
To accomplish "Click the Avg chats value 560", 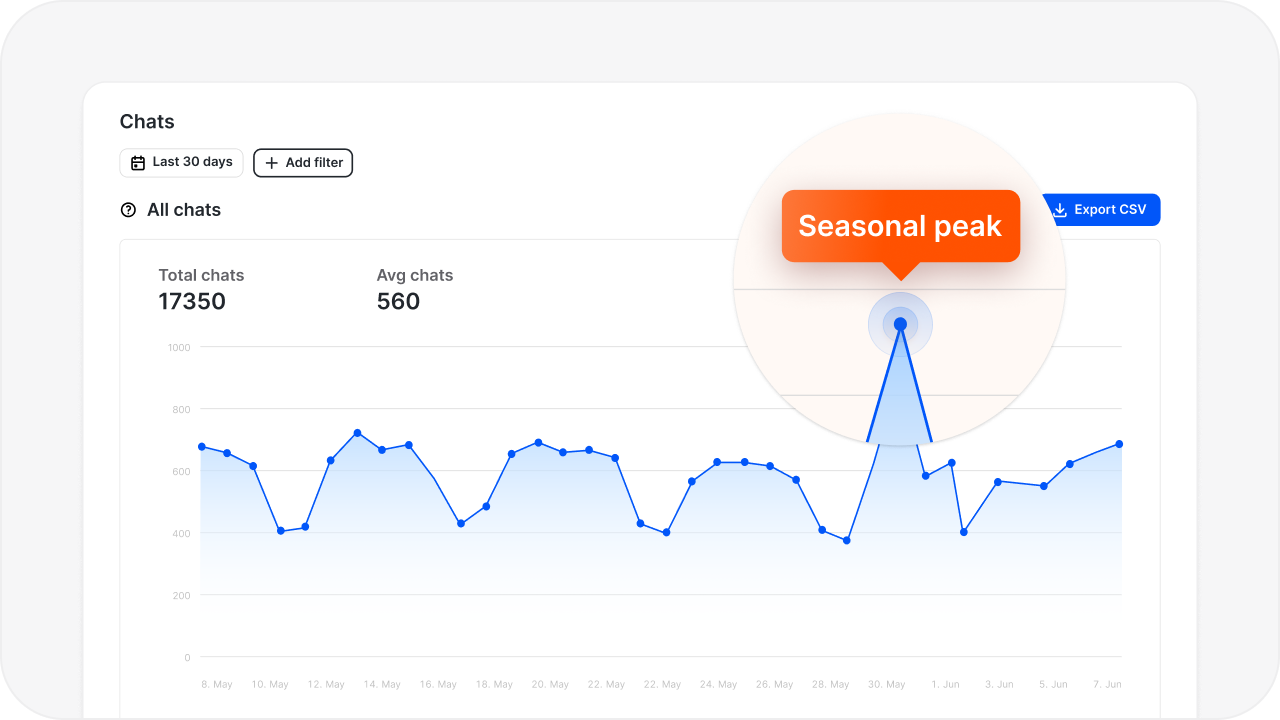I will point(399,301).
